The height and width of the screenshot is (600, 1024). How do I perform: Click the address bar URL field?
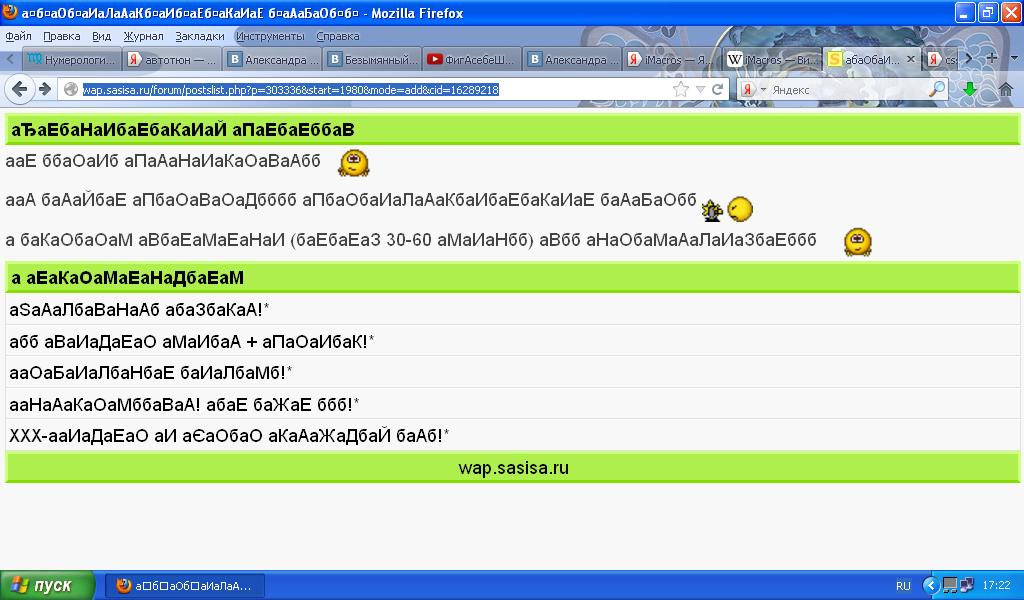370,89
